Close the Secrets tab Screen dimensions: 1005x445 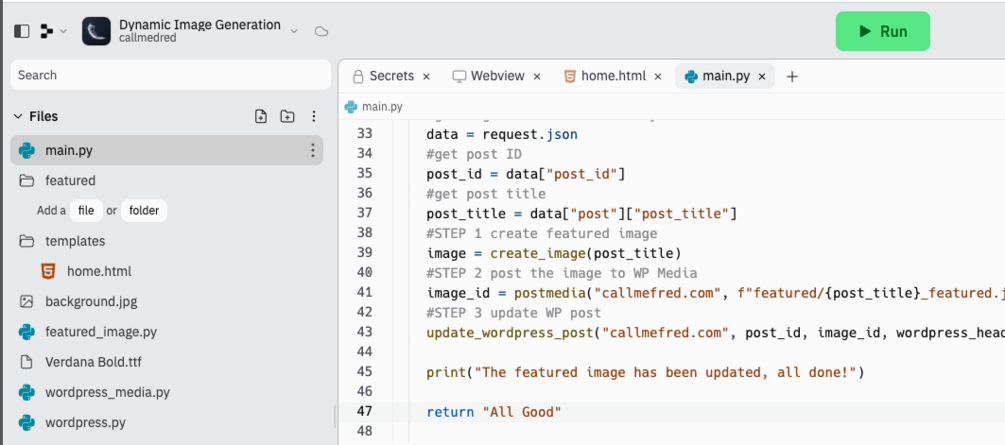426,76
